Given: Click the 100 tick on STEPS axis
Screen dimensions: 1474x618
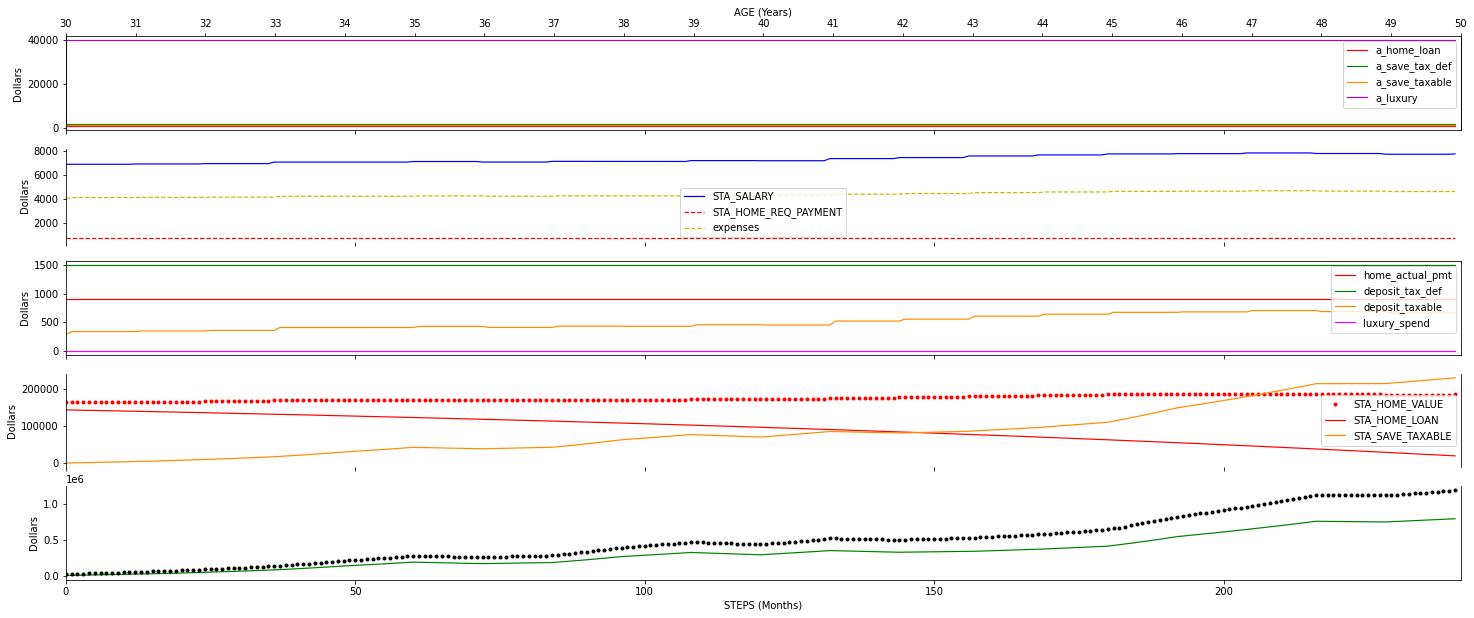Looking at the screenshot, I should (645, 592).
